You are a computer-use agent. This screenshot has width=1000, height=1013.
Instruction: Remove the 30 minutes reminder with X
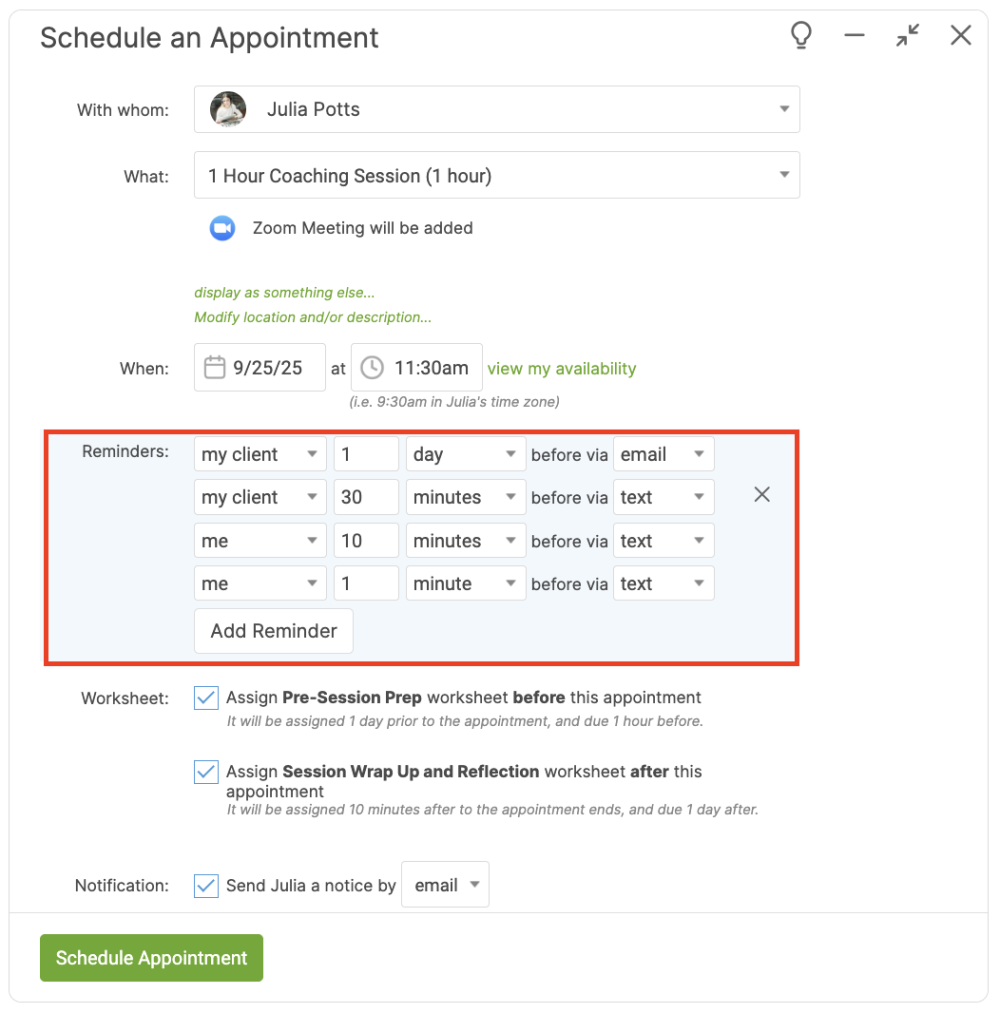tap(762, 495)
